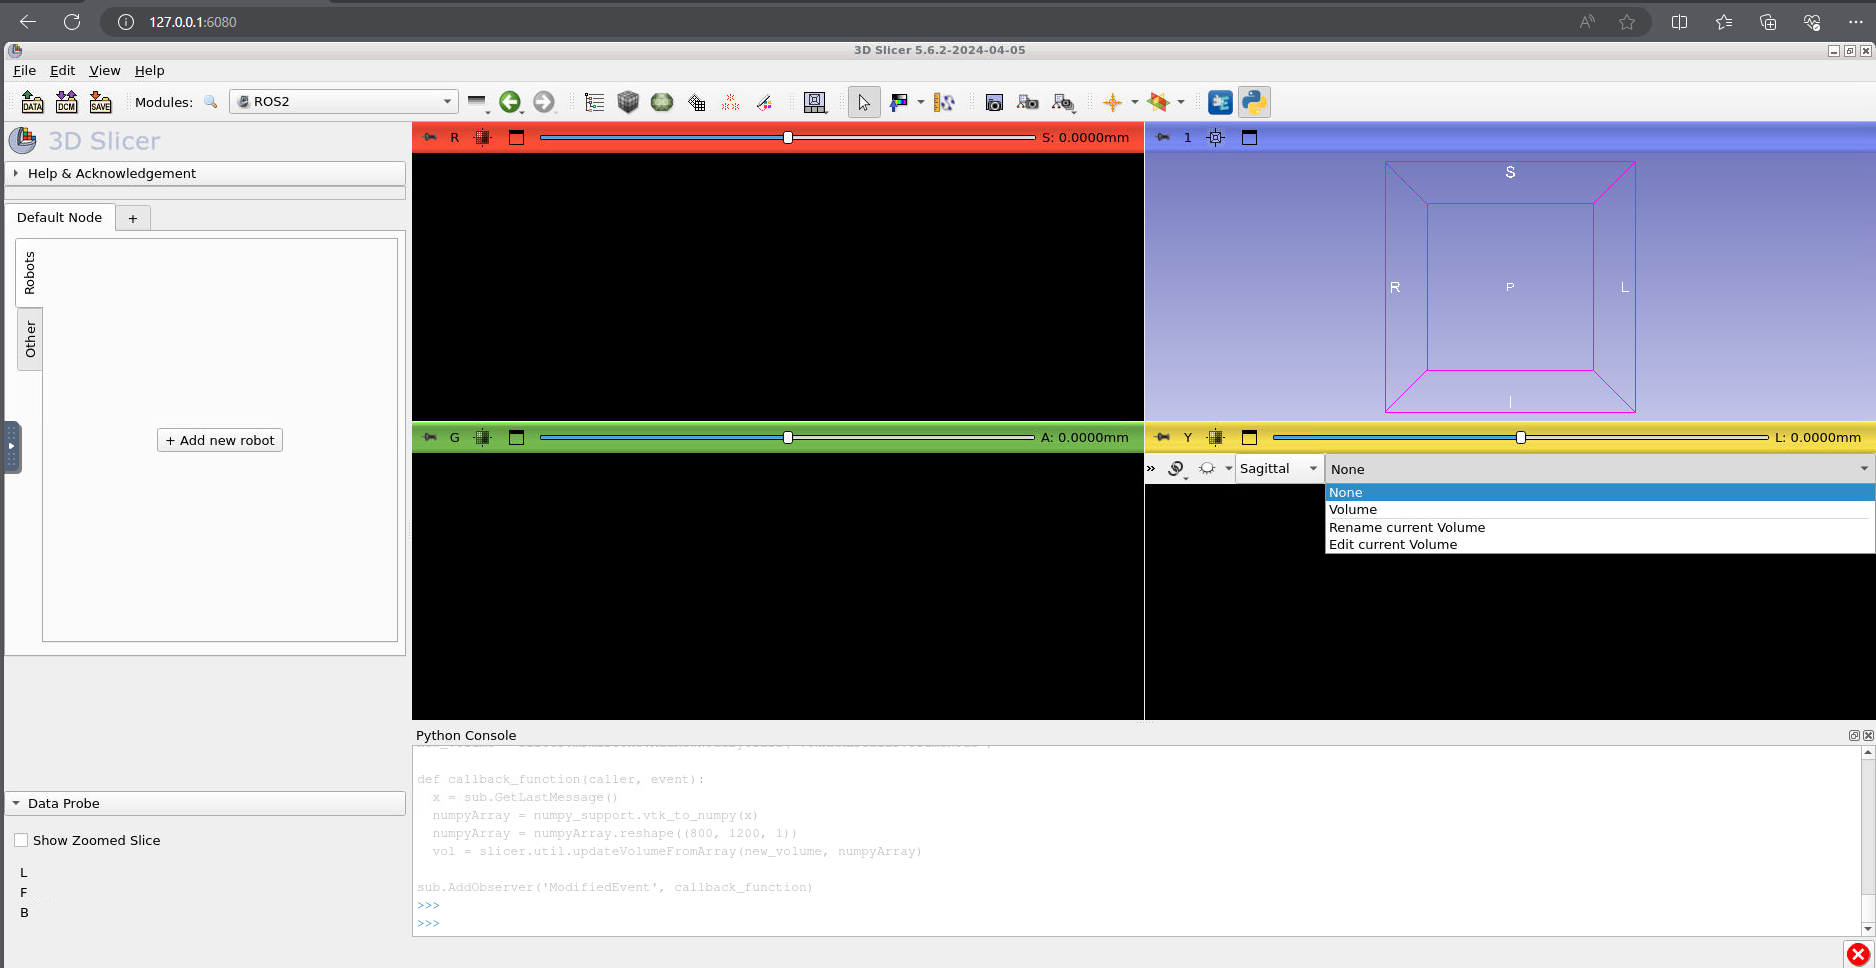Switch to the Other vertical tab
This screenshot has width=1876, height=968.
(x=30, y=339)
